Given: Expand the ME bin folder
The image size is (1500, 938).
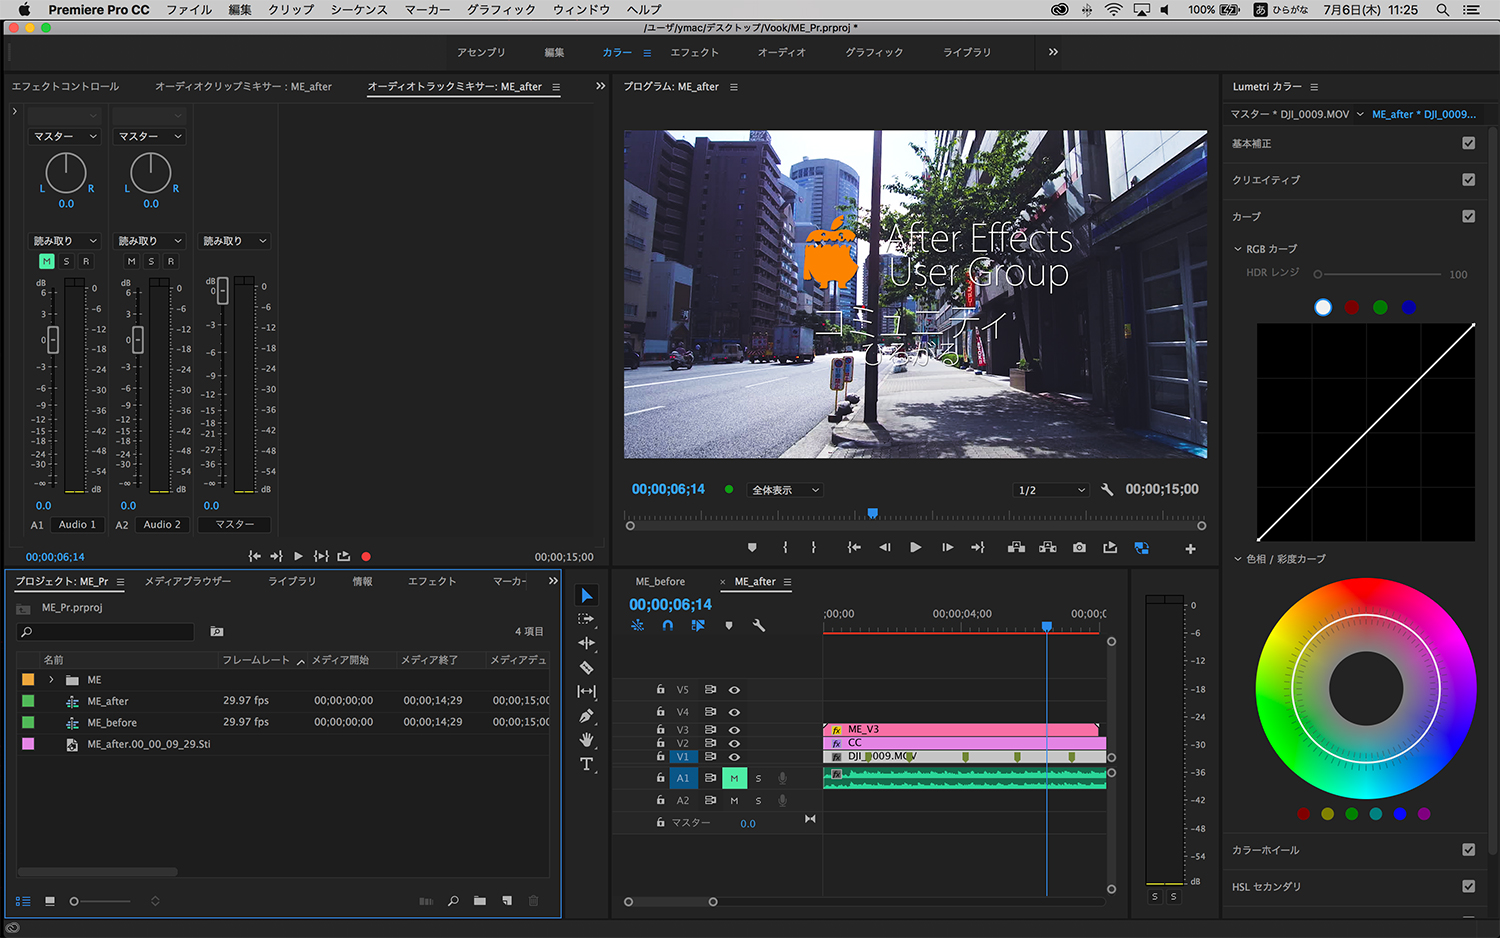Looking at the screenshot, I should [x=51, y=680].
